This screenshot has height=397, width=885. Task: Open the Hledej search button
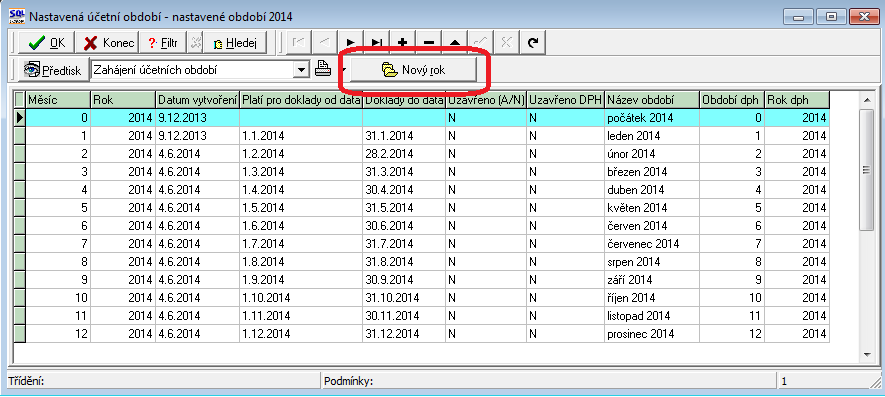coord(235,43)
